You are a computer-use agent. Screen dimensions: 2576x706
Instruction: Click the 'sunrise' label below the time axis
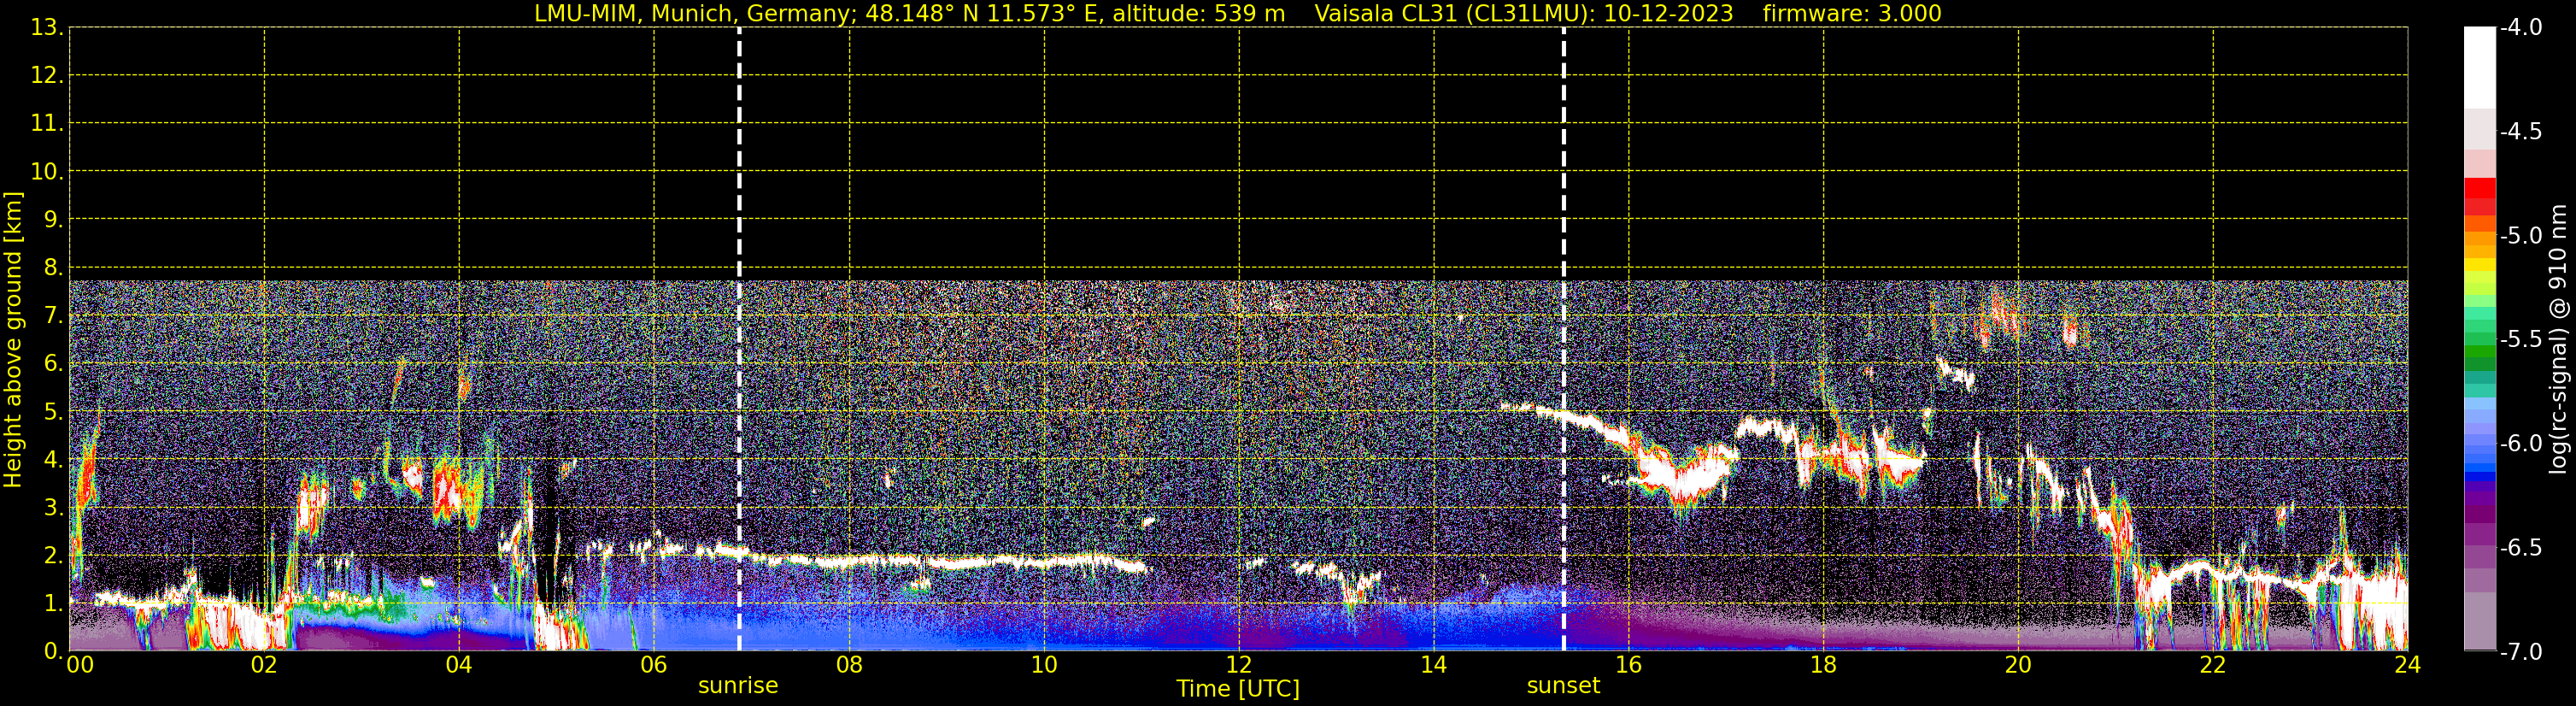(738, 686)
